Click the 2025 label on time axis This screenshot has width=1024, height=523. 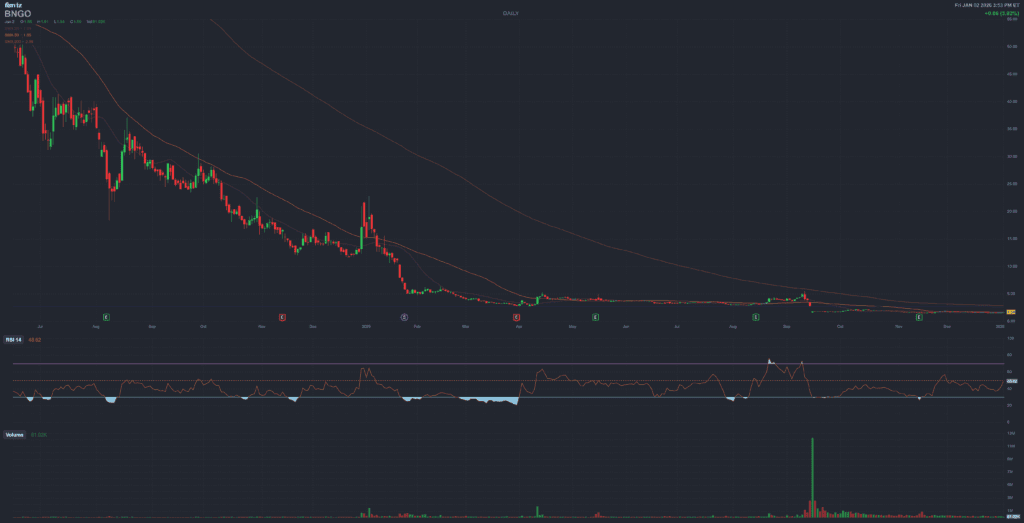(367, 326)
